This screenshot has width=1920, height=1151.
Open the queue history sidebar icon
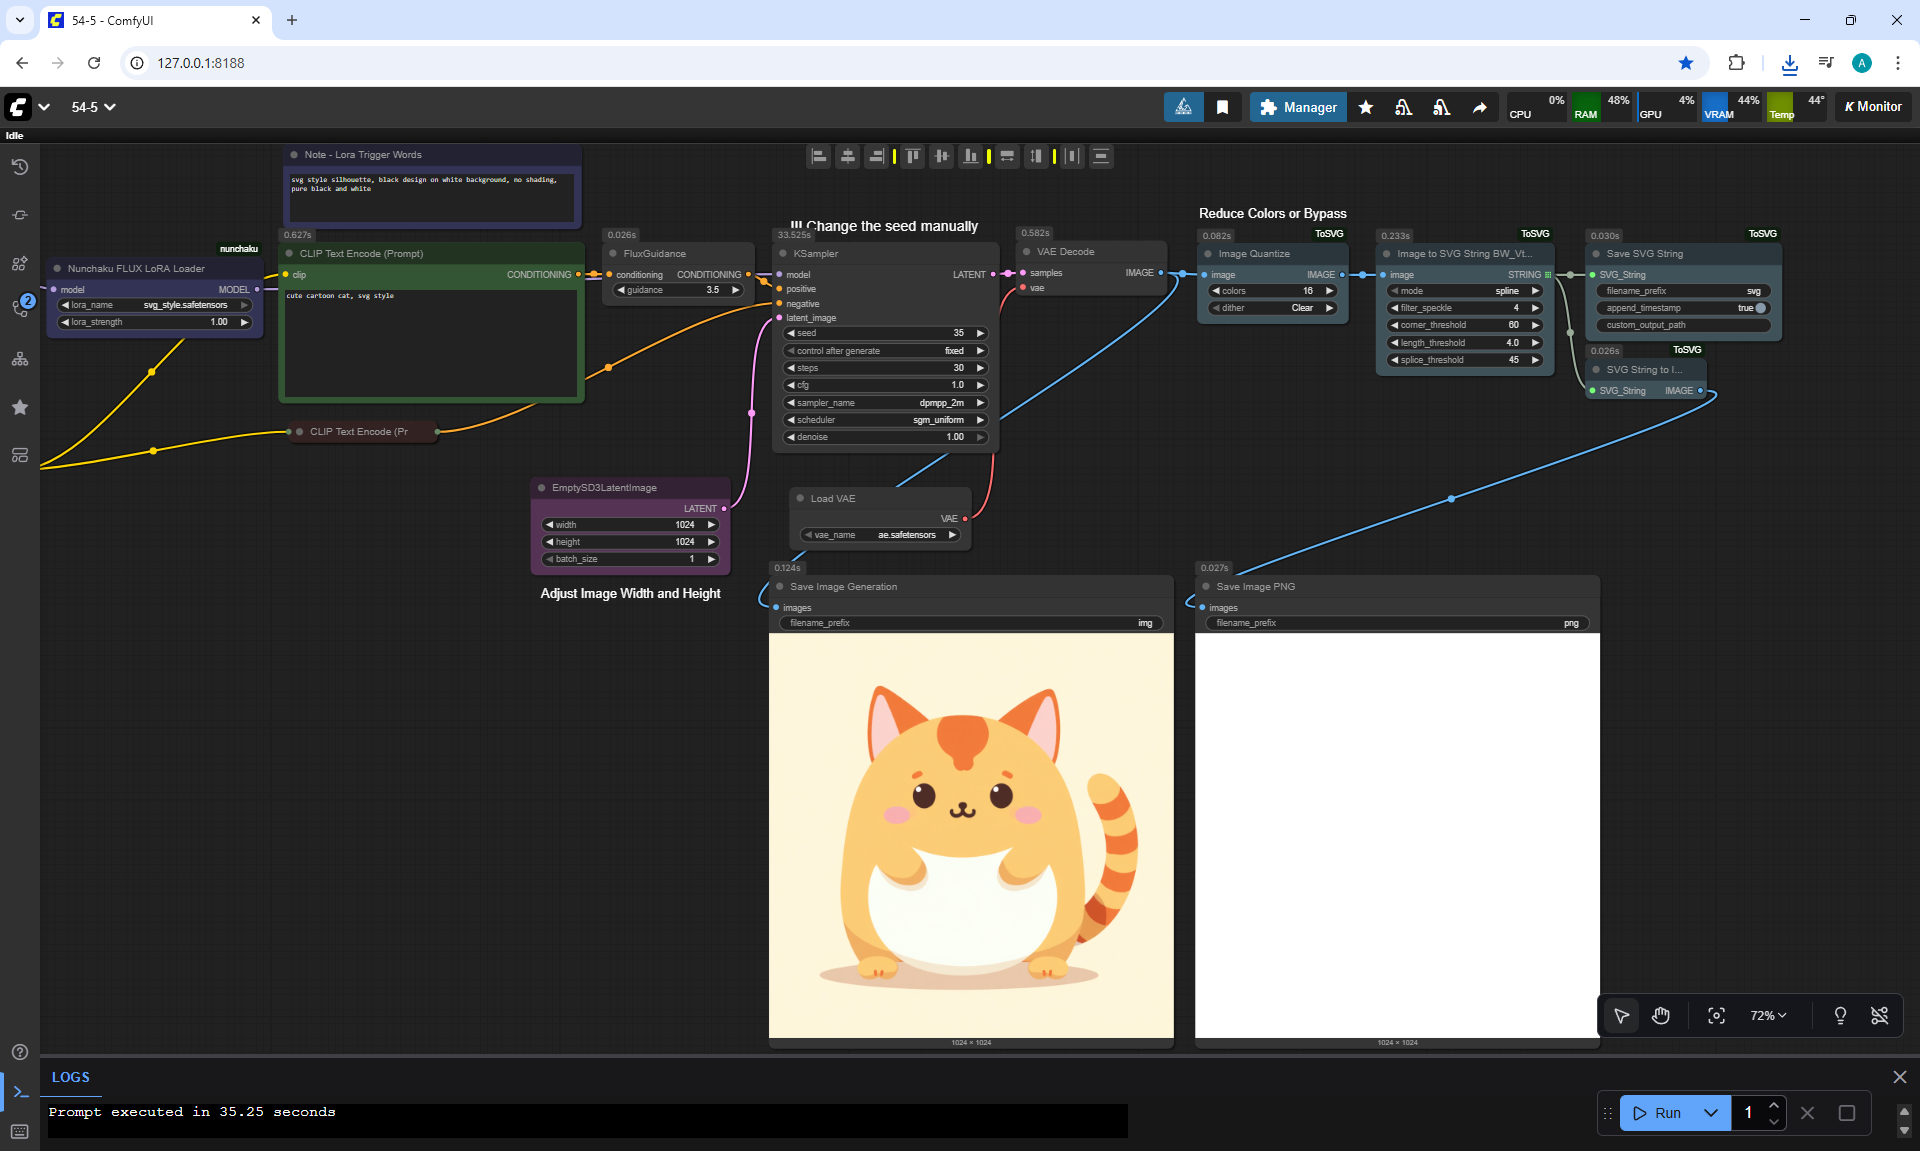[20, 167]
